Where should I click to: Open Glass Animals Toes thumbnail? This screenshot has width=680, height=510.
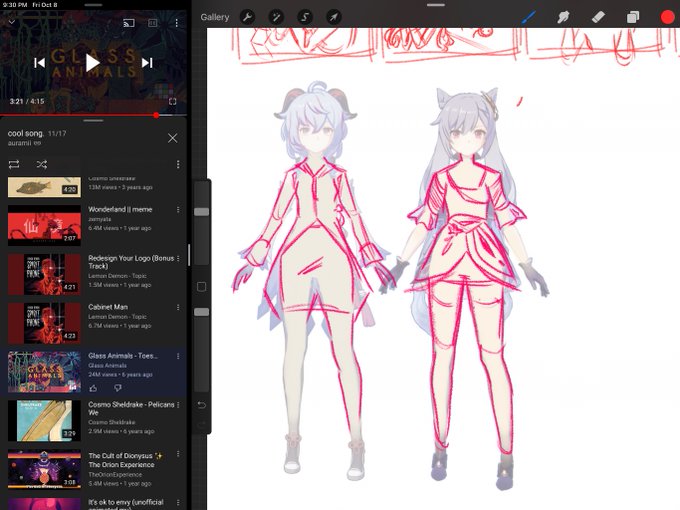pos(44,372)
